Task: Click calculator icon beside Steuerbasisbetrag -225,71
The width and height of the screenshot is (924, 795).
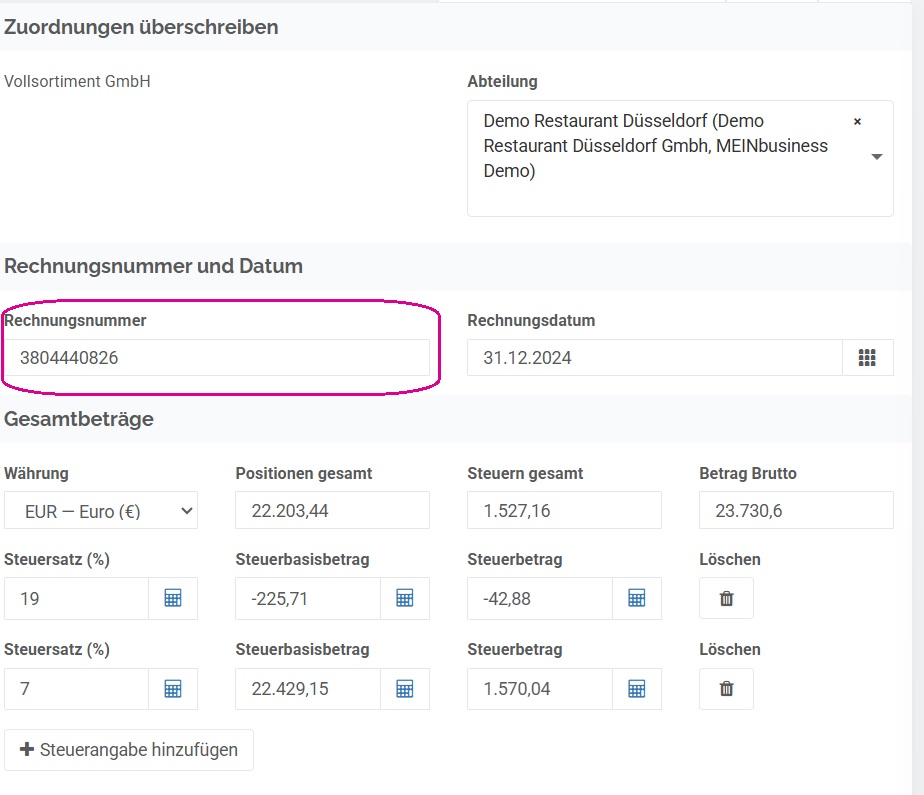Action: click(x=405, y=598)
